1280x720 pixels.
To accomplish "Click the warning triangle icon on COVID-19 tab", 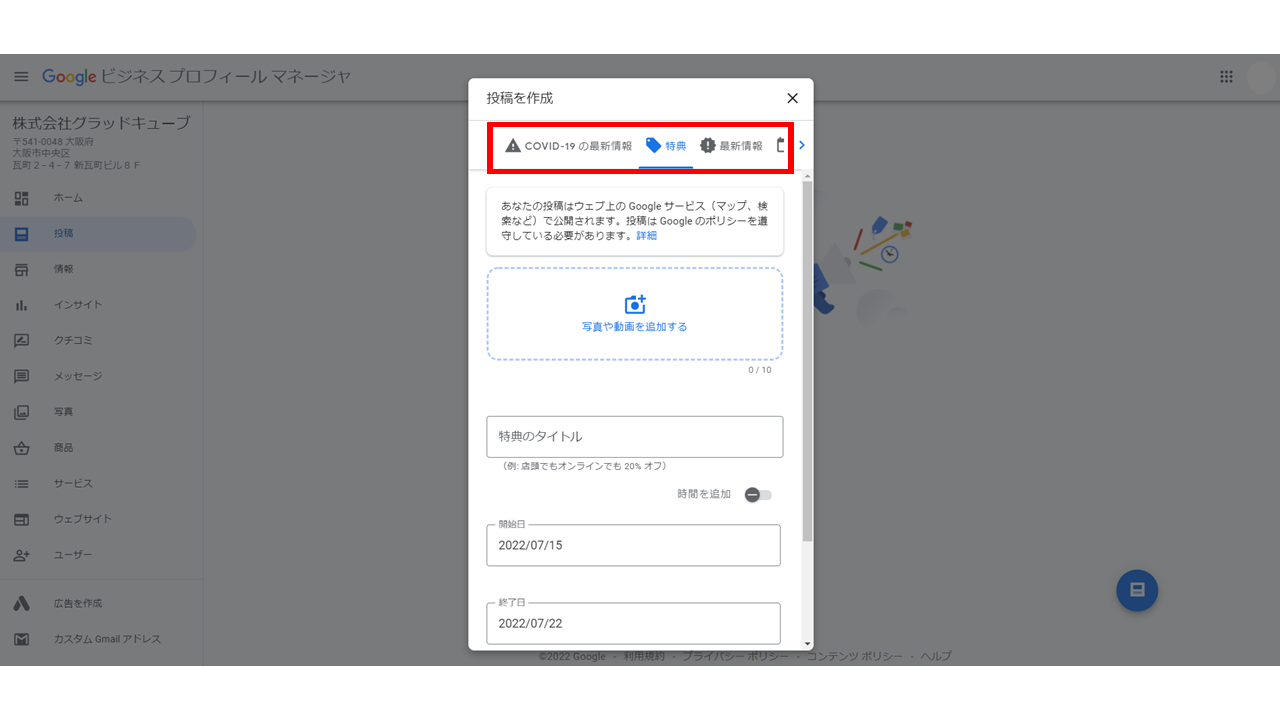I will click(x=513, y=146).
